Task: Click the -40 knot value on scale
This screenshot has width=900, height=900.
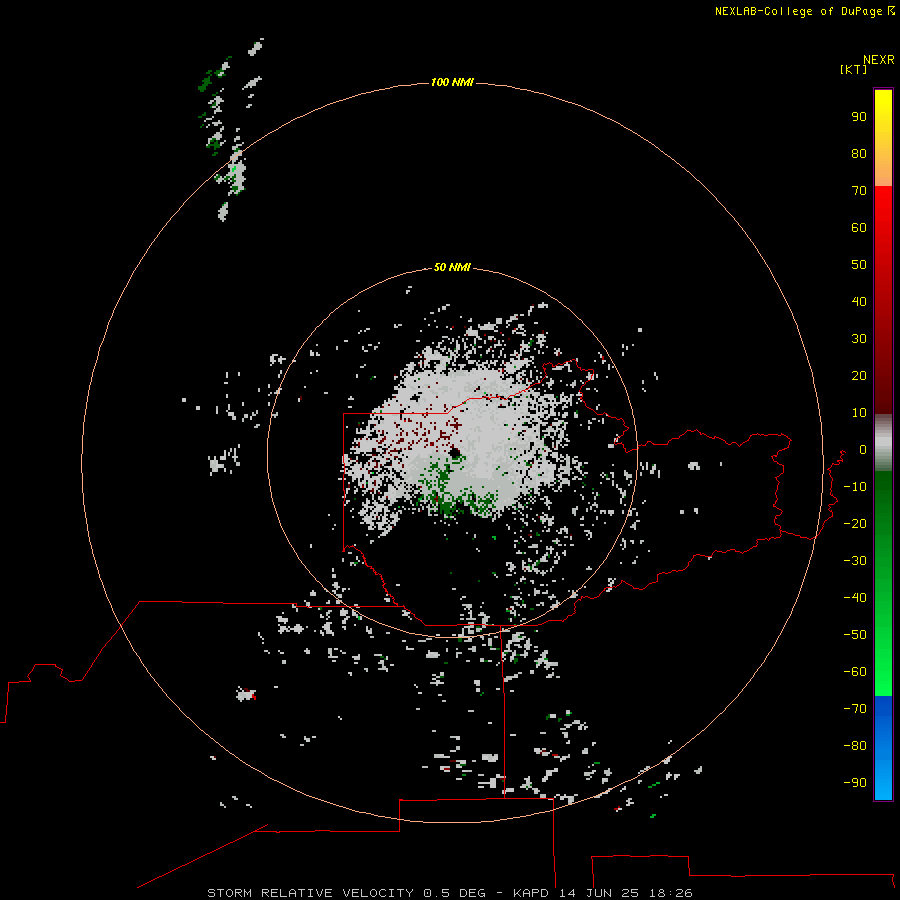Action: (855, 598)
